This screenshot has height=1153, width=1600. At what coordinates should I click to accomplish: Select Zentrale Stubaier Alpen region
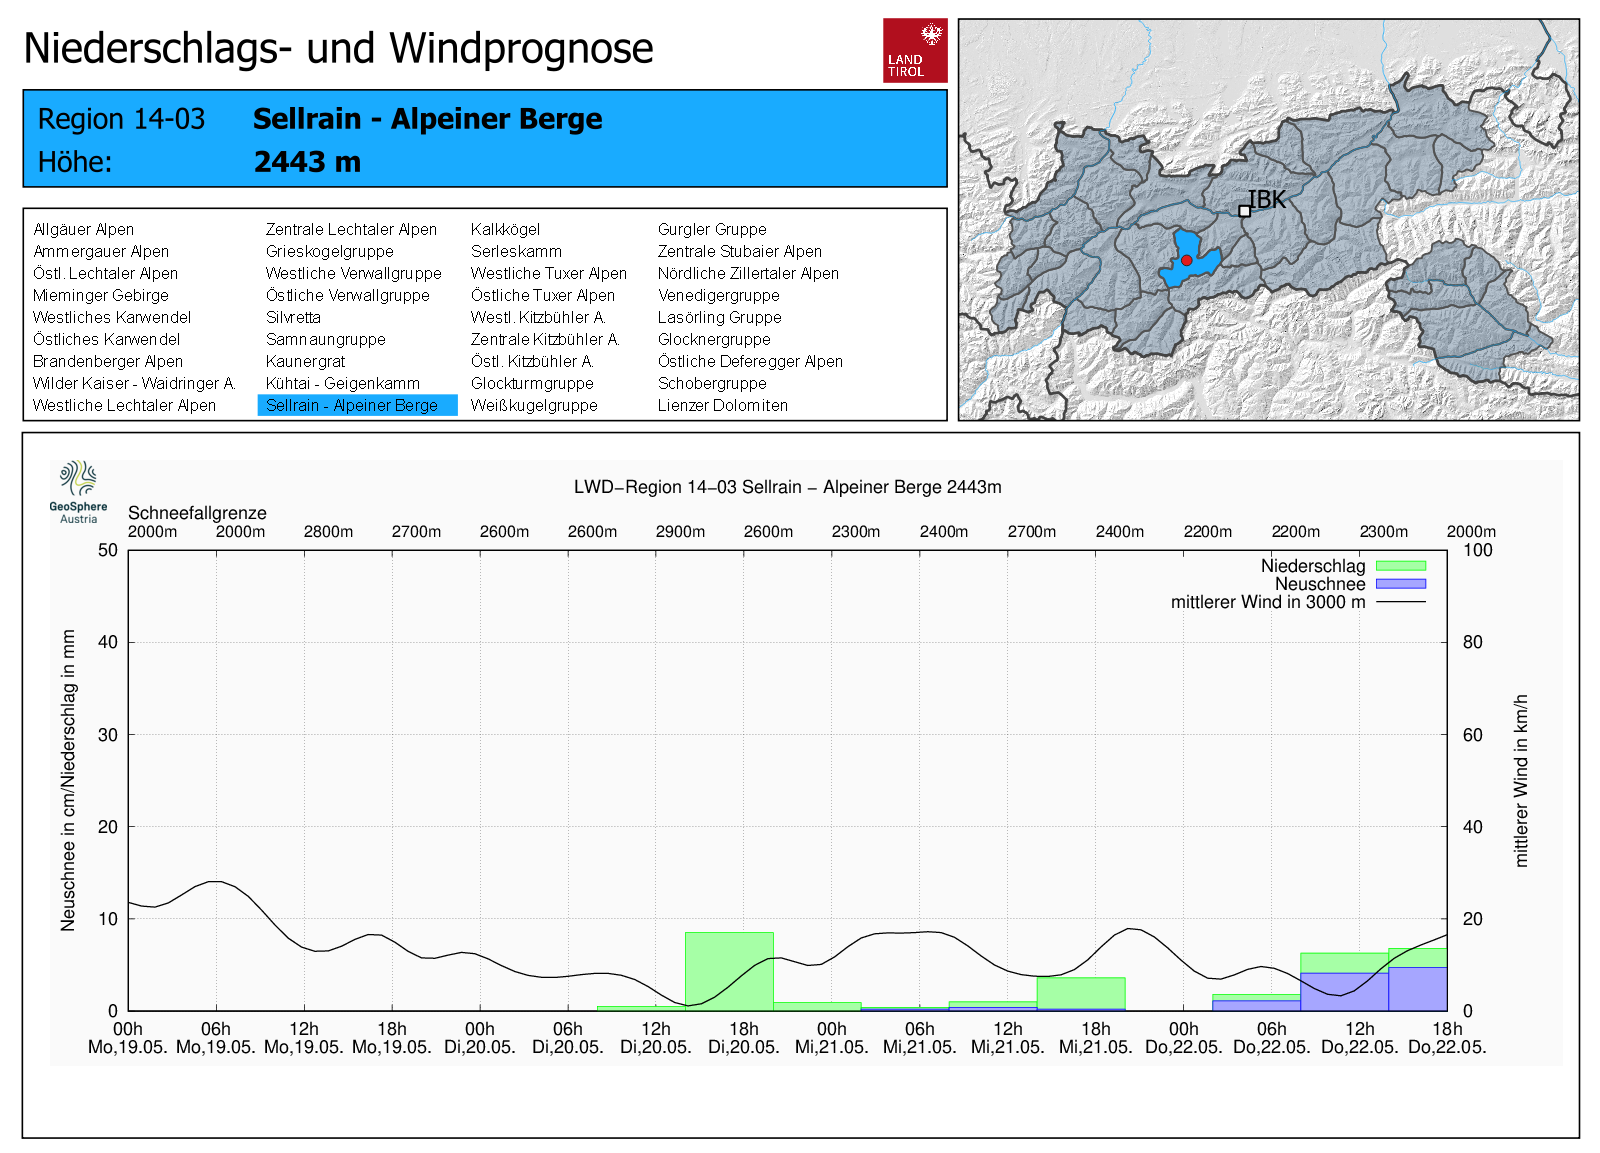[739, 252]
